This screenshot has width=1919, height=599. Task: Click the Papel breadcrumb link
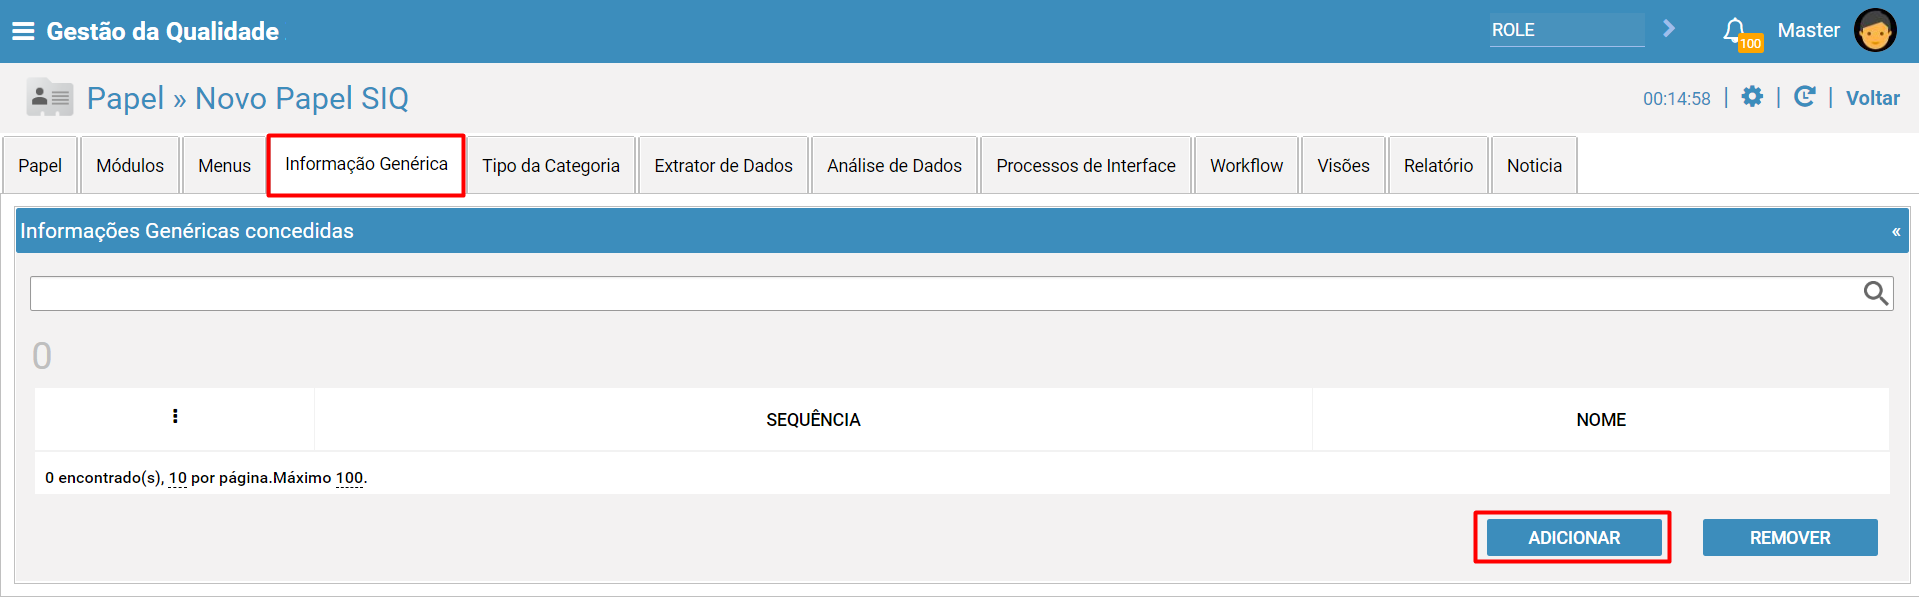point(125,98)
